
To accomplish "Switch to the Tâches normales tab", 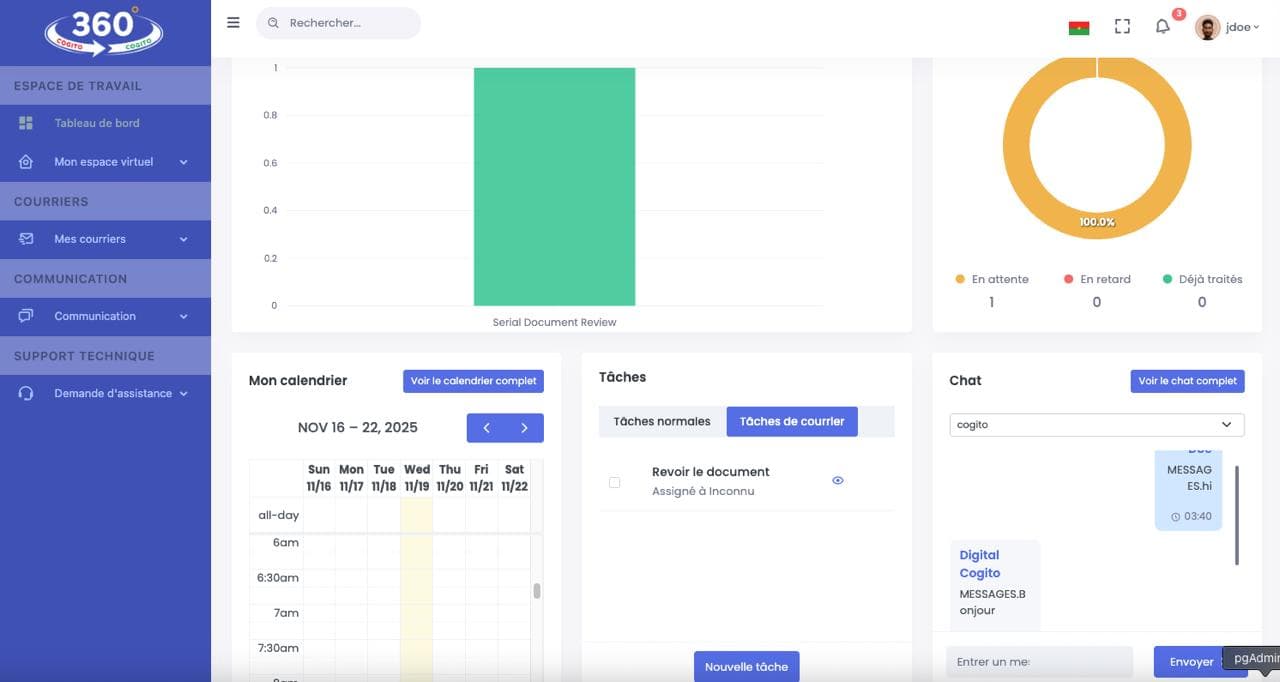I will coord(662,422).
